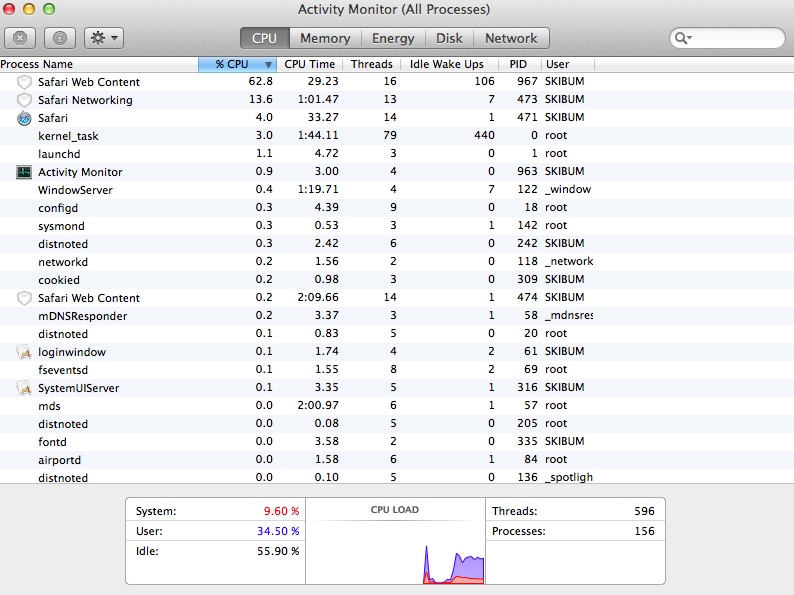Select the sysmond process row
The image size is (794, 595).
(397, 226)
